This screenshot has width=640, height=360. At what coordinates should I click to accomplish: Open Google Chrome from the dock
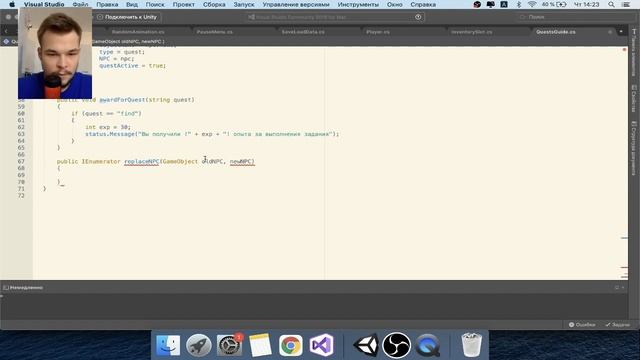[x=291, y=345]
